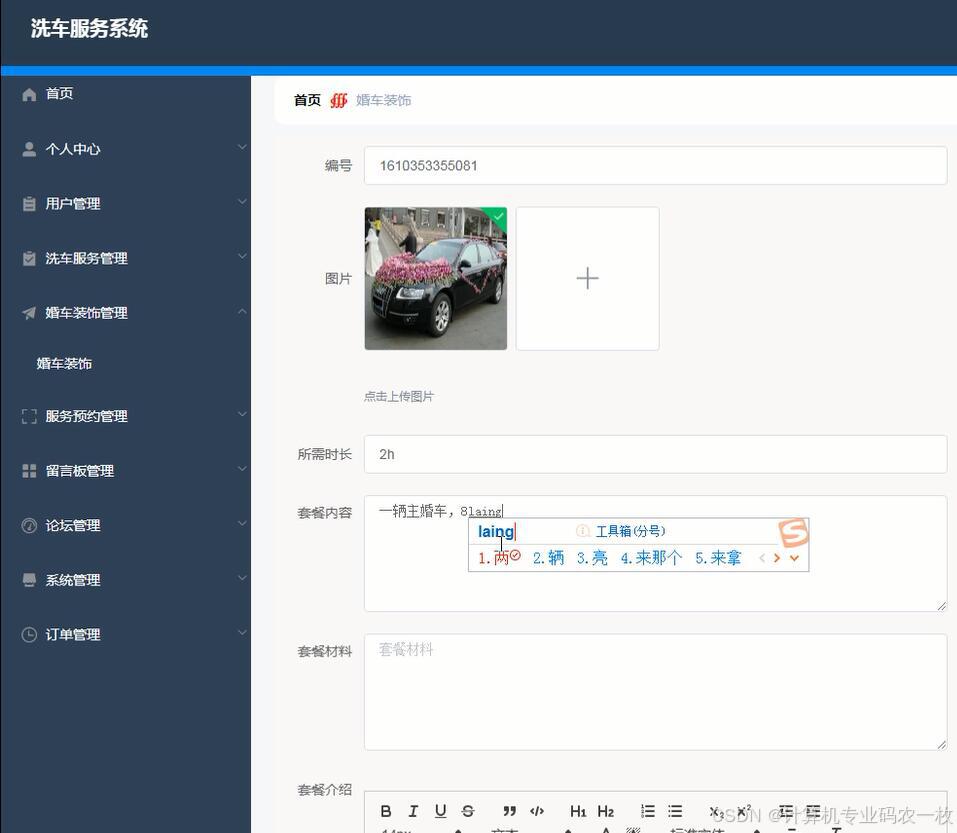Image resolution: width=957 pixels, height=833 pixels.
Task: Click inside the 套餐内容 text area
Action: click(x=655, y=554)
